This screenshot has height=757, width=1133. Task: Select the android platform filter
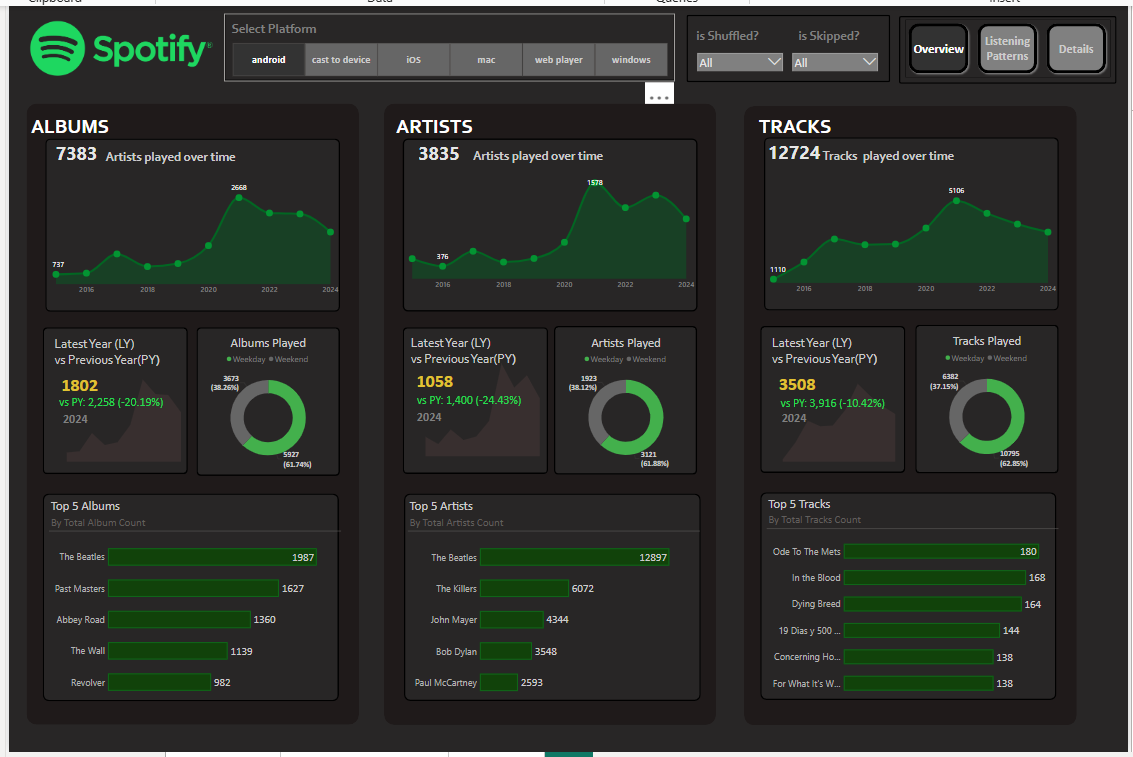point(268,60)
